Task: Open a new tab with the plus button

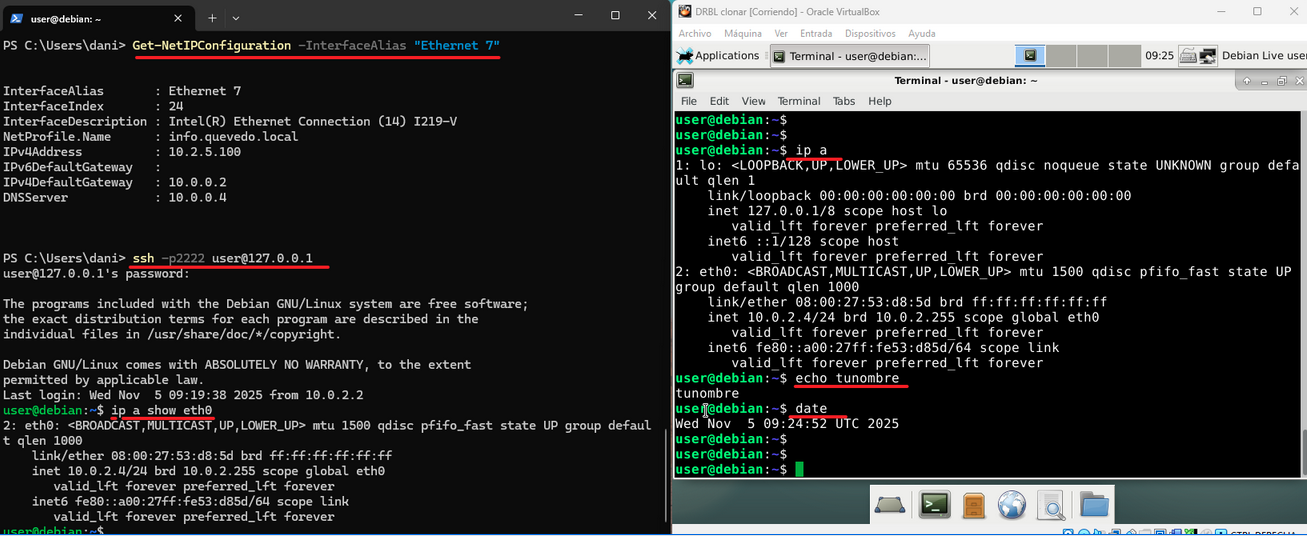Action: coord(212,18)
